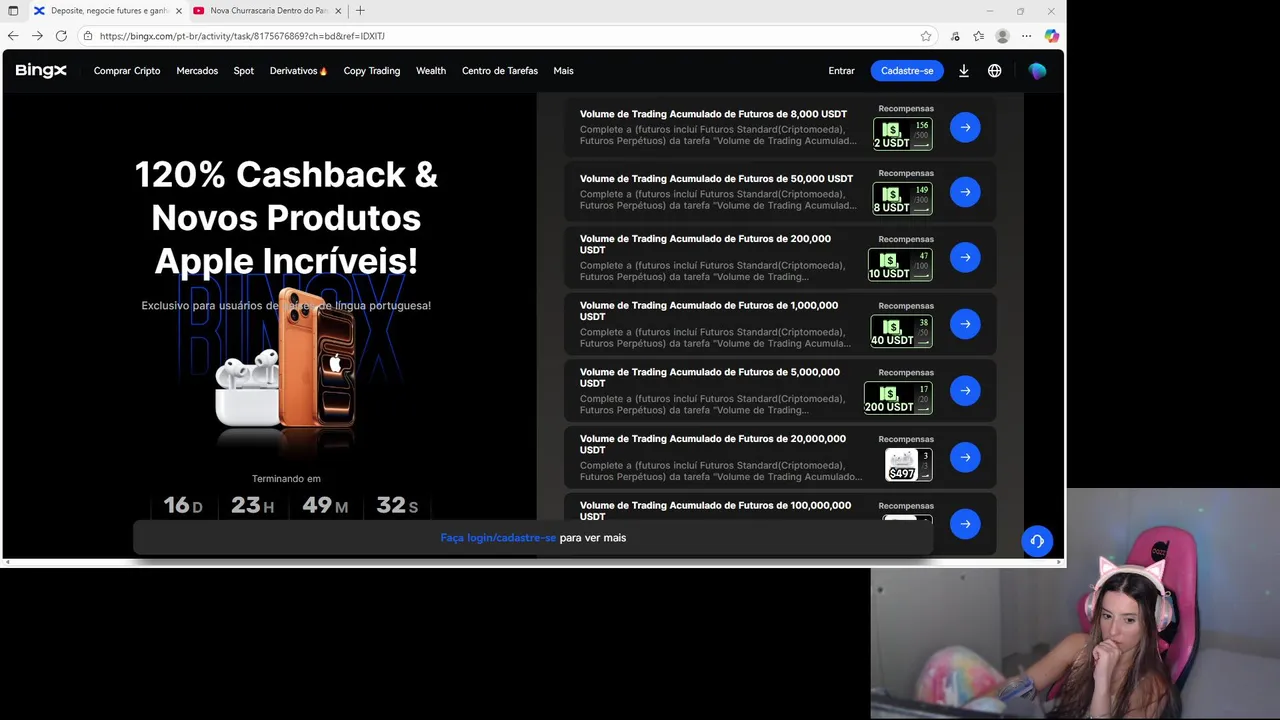This screenshot has width=1280, height=720.
Task: Open the Mercados menu
Action: click(197, 71)
